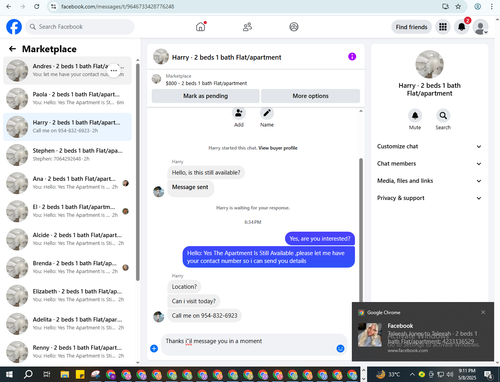
Task: Go back in browser history
Action: pos(9,6)
